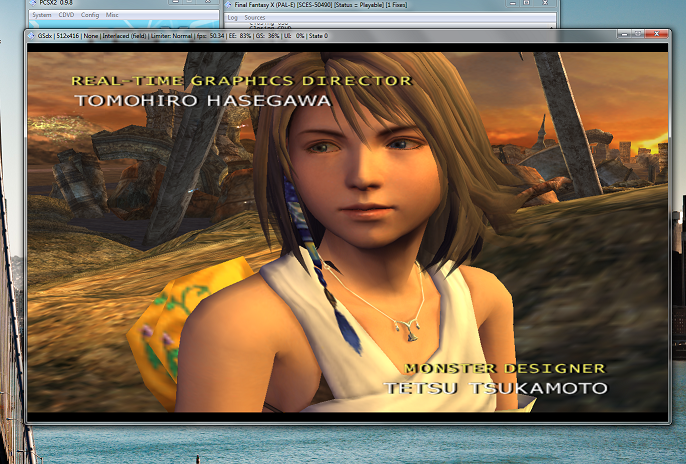686x464 pixels.
Task: Close the Final Fantasy X console window
Action: pyautogui.click(x=545, y=3)
